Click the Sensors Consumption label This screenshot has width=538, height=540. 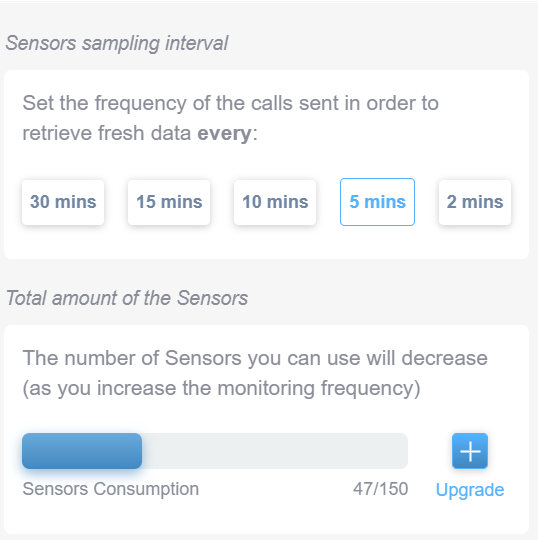tap(111, 489)
